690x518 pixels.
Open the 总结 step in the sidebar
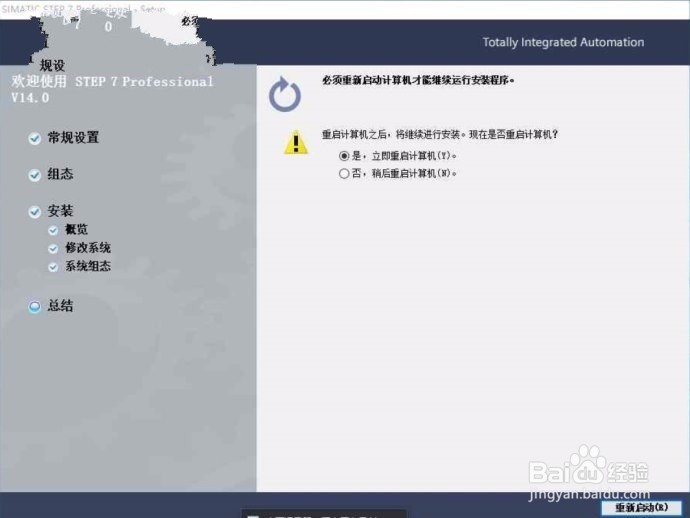[60, 306]
